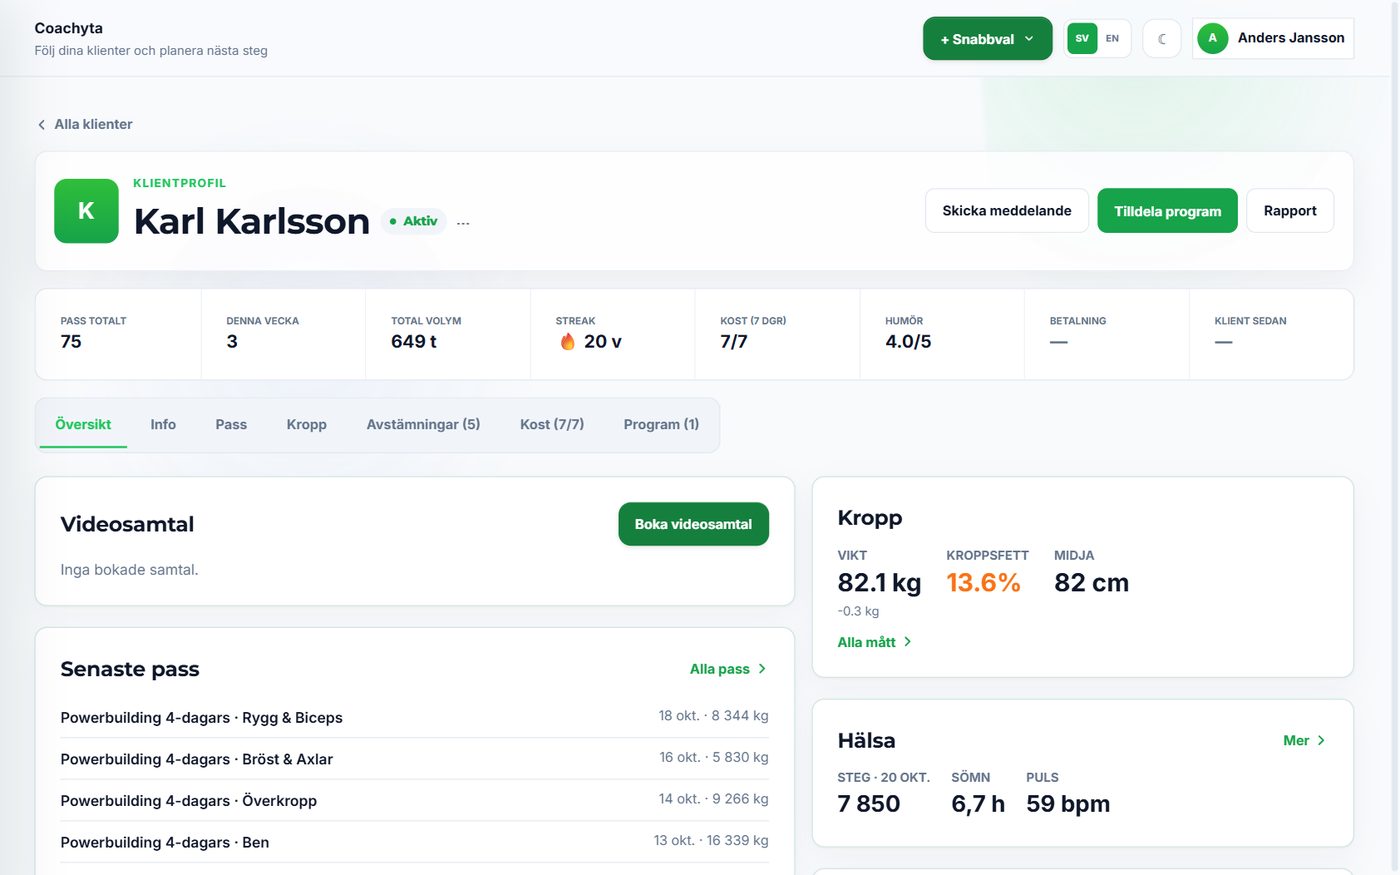Viewport: 1400px width, 875px height.
Task: Click the green K client avatar
Action: (86, 211)
